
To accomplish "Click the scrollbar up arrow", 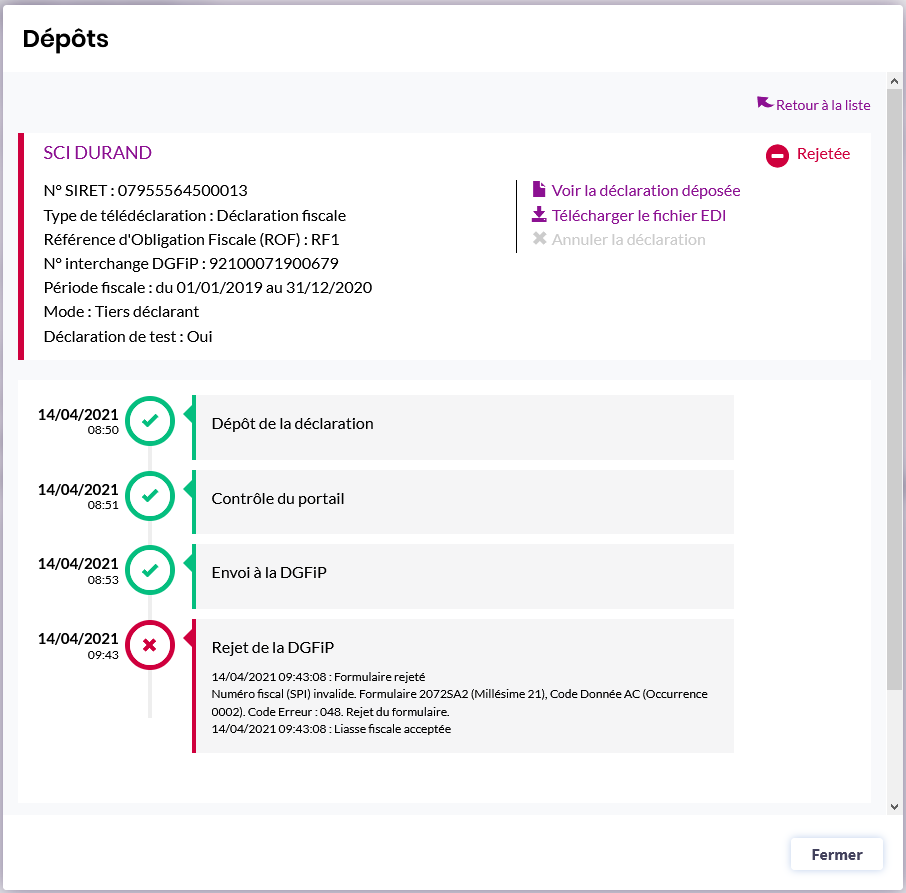I will (x=894, y=80).
